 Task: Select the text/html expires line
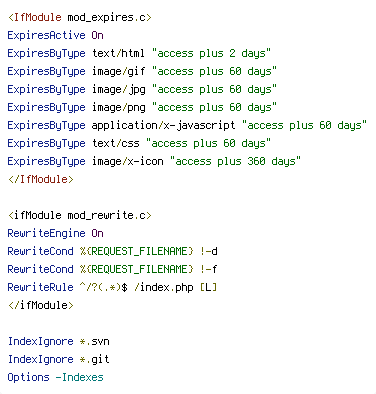[139, 53]
